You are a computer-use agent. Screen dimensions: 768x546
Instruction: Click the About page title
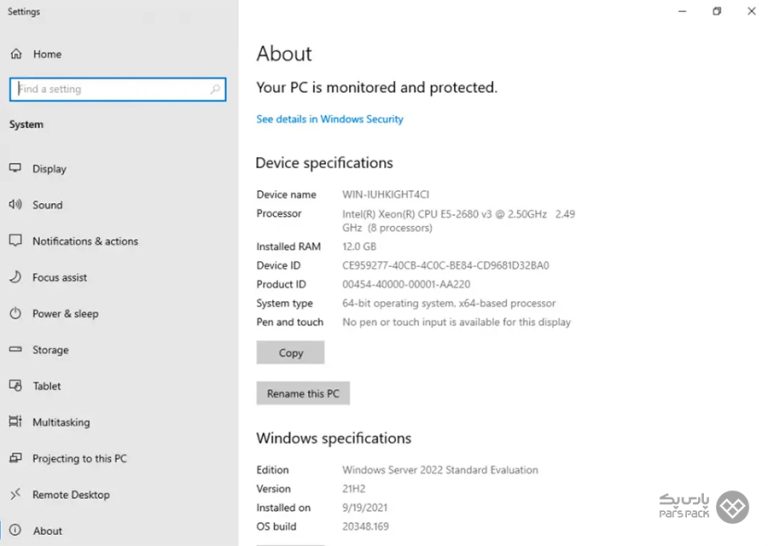(284, 53)
